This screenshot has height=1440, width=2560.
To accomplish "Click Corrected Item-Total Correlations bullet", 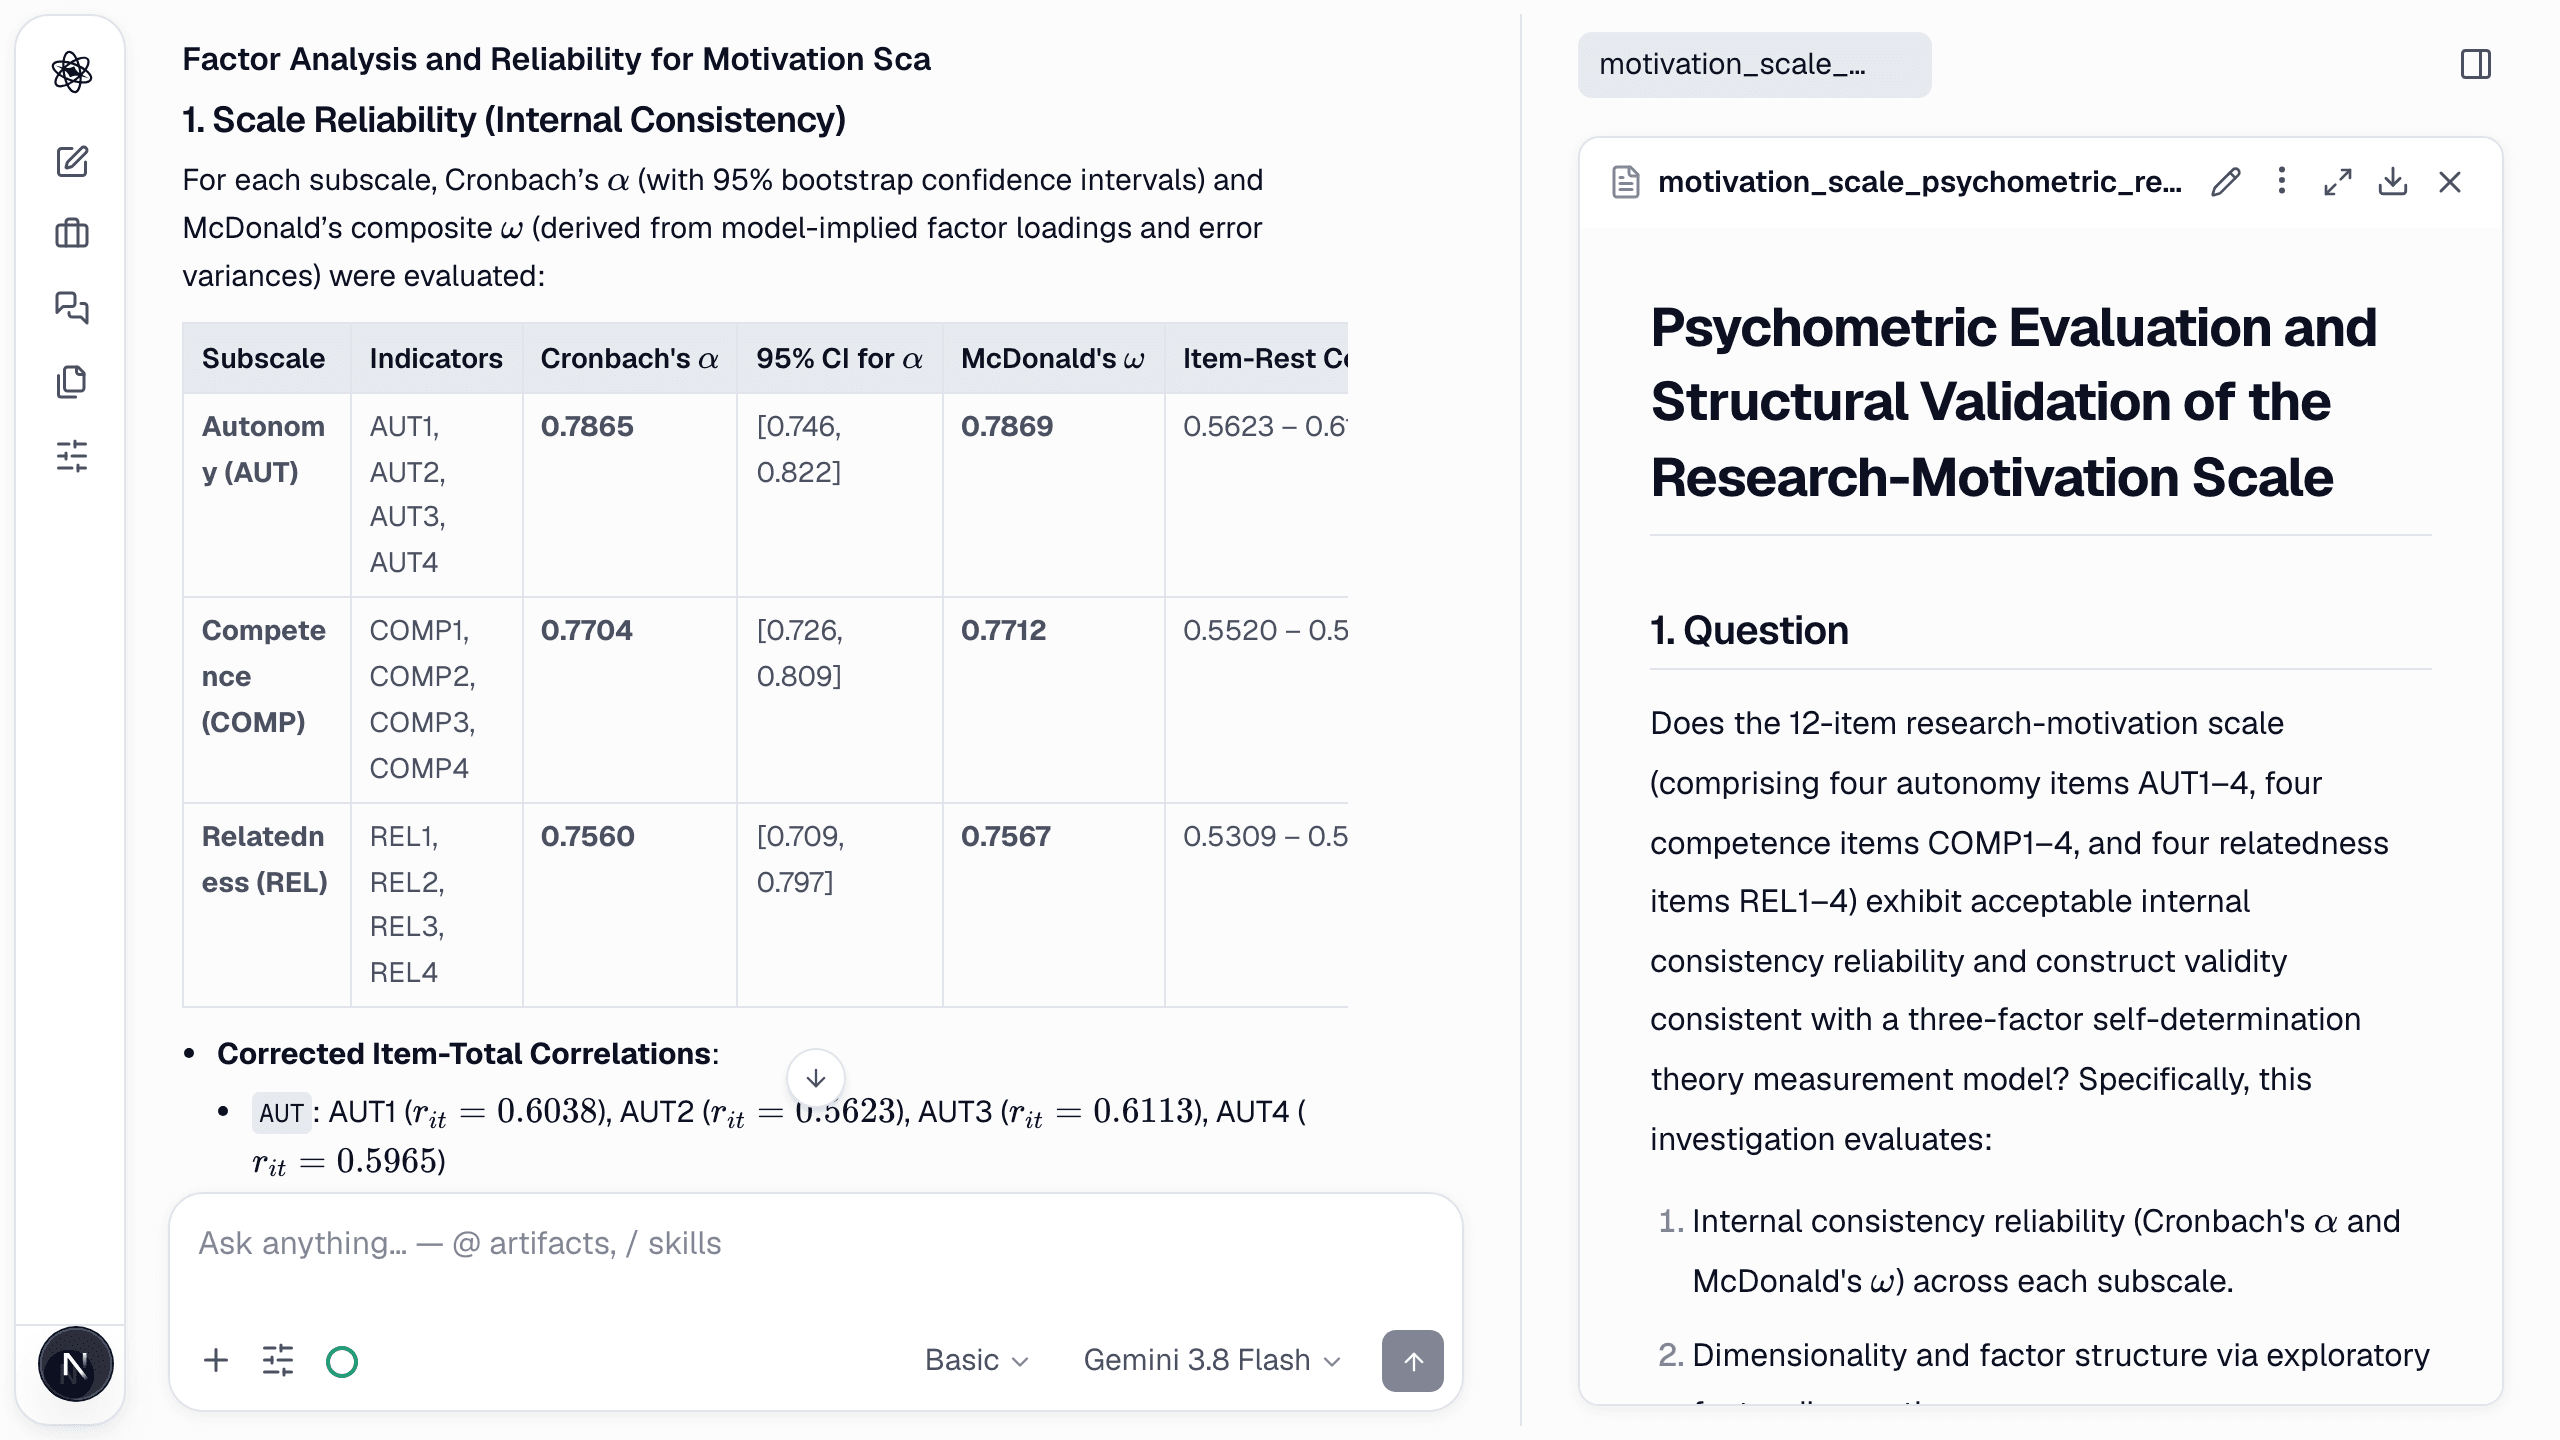I will tap(468, 1054).
